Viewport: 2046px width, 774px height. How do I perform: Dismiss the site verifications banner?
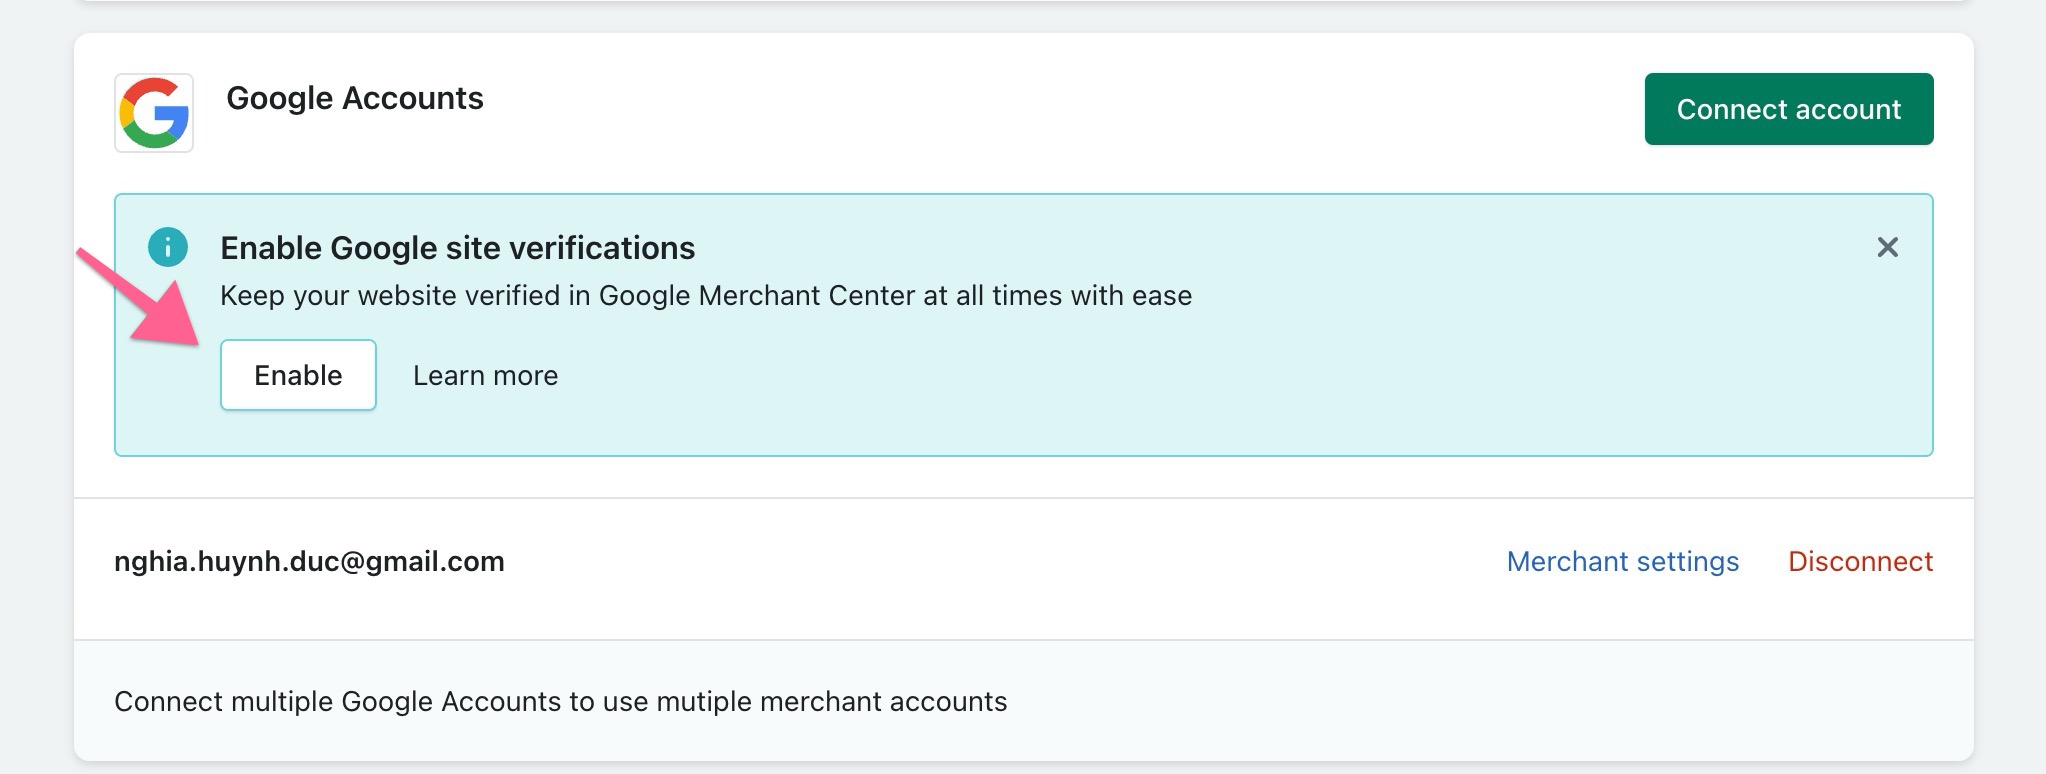click(x=1887, y=247)
